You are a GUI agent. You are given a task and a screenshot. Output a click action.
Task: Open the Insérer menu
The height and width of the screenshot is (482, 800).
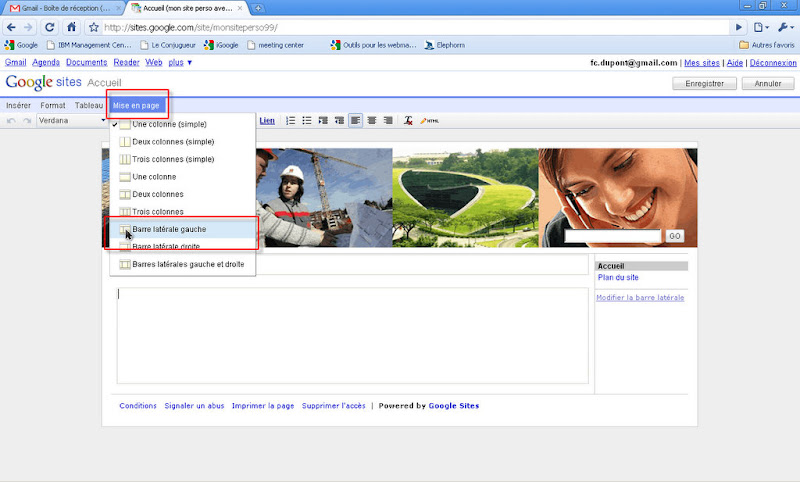(18, 106)
